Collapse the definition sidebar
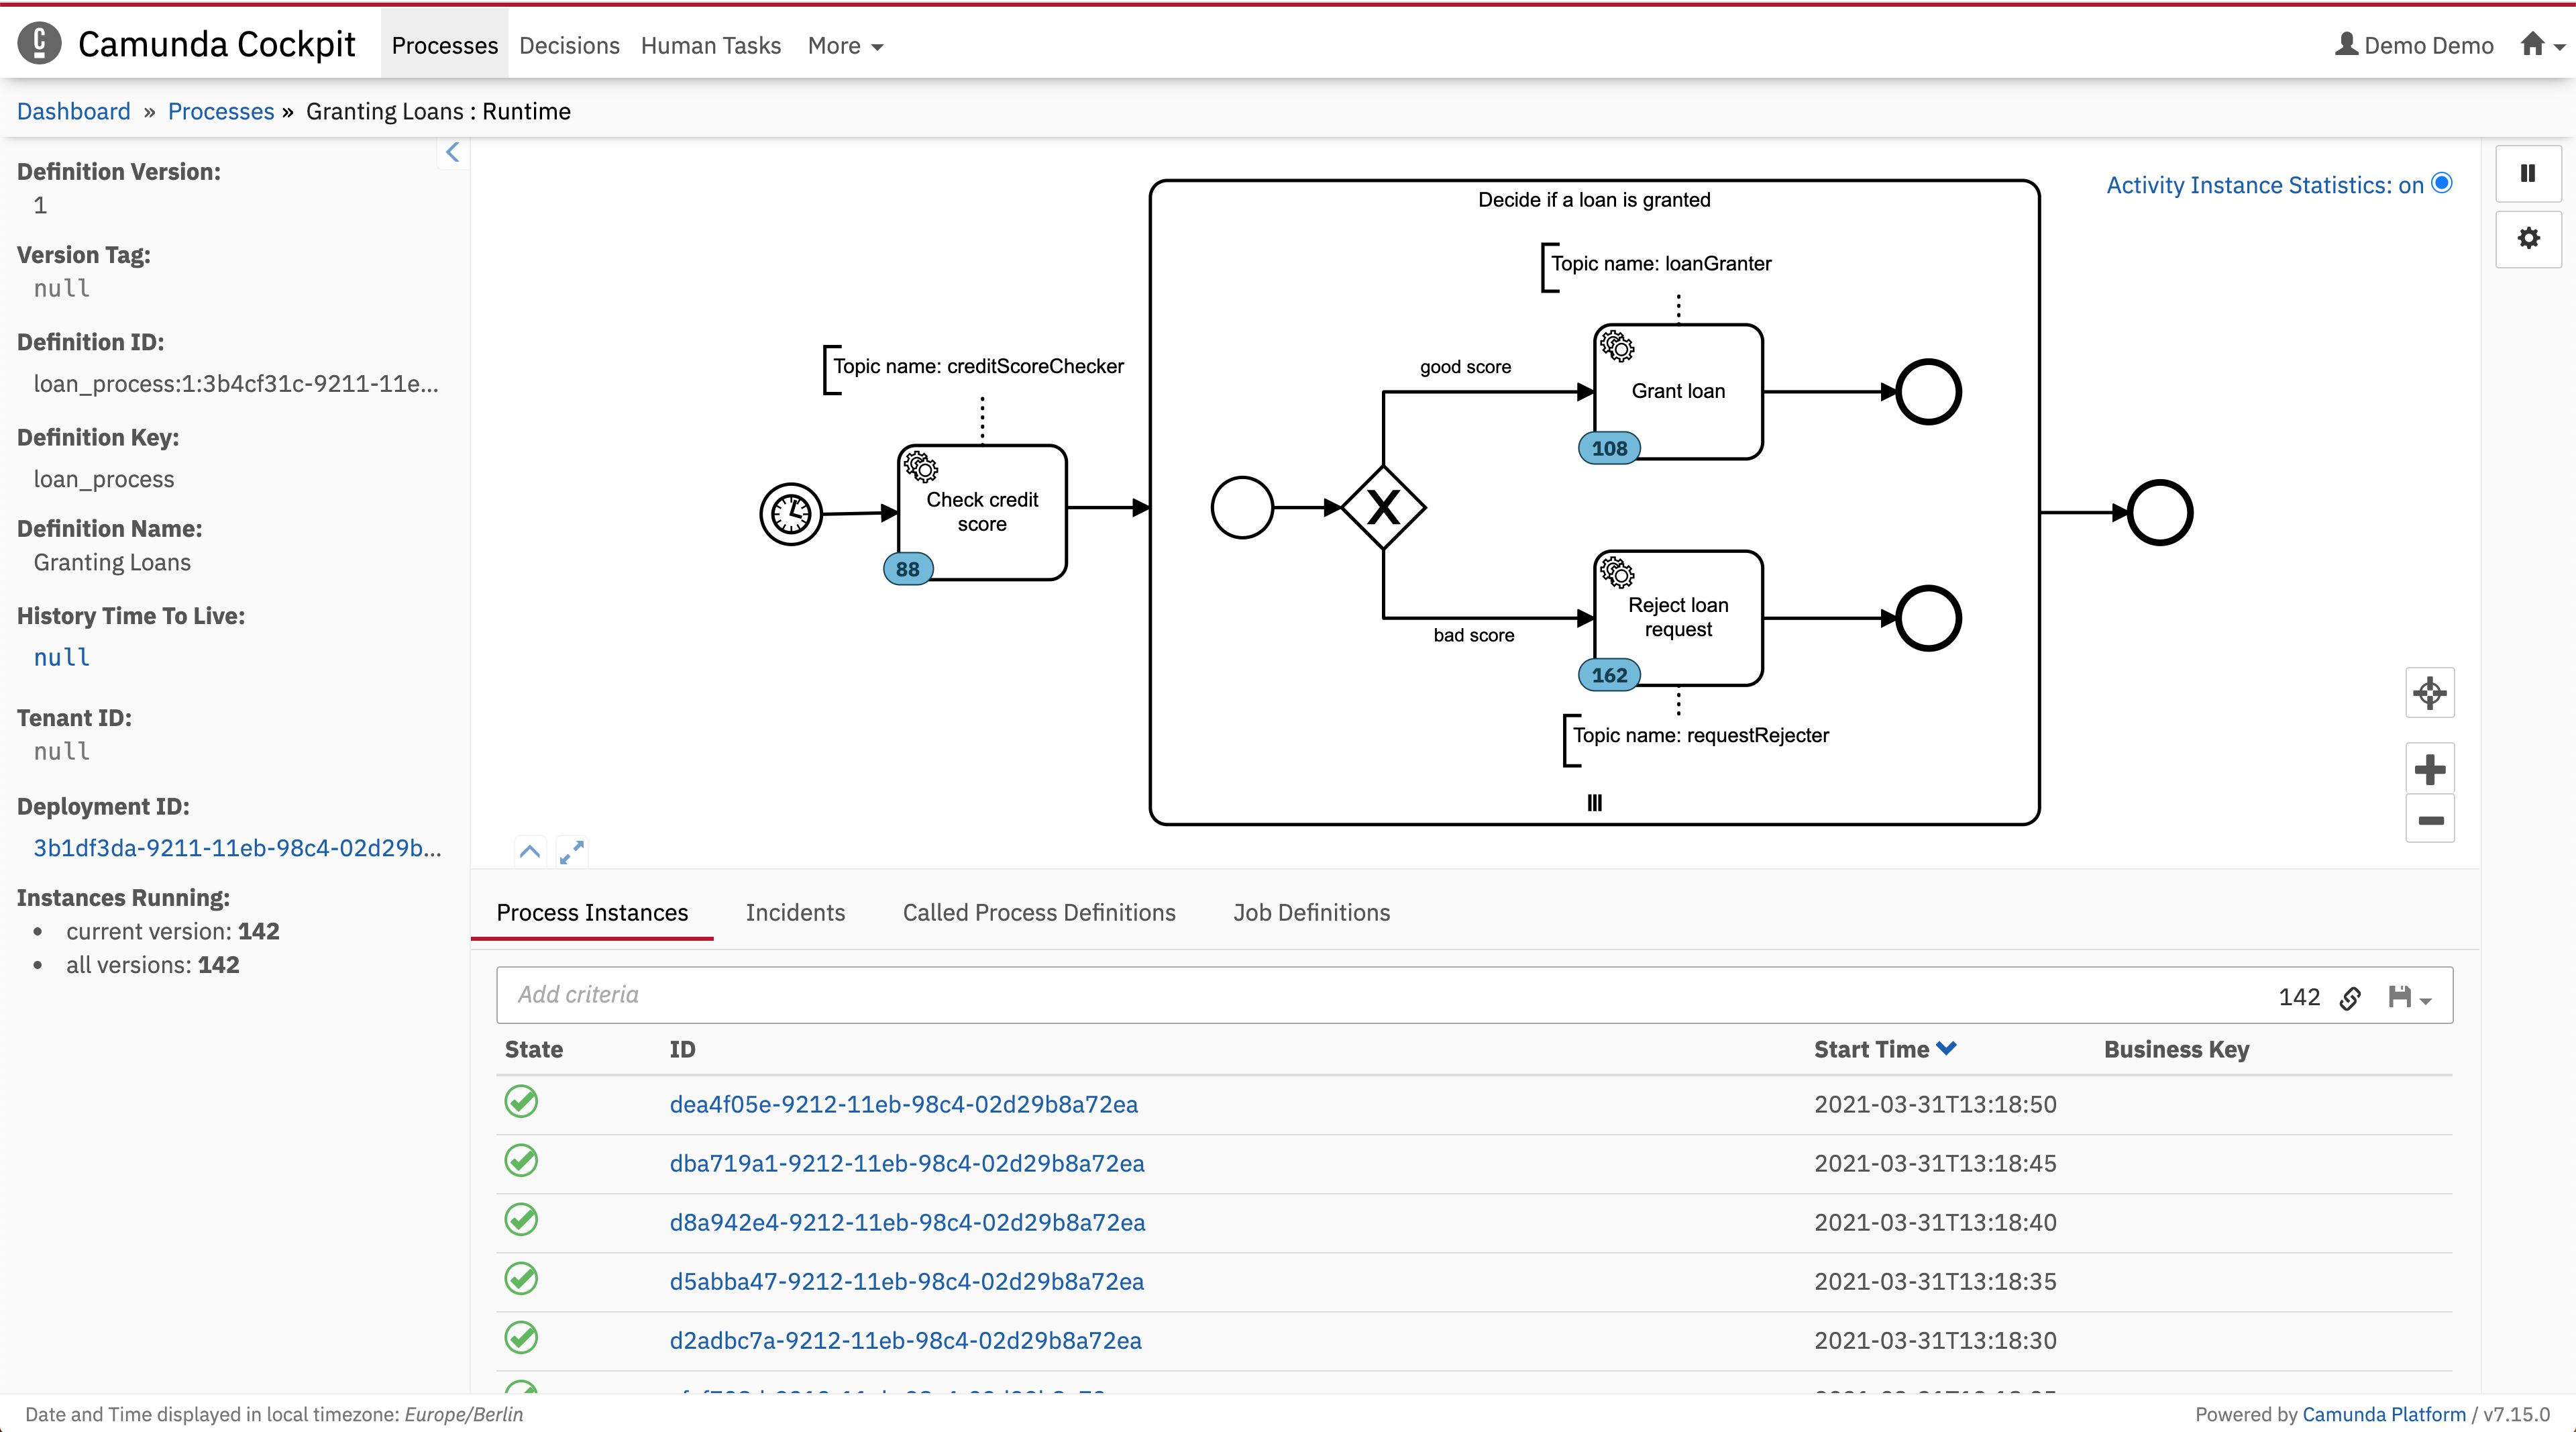This screenshot has height=1432, width=2576. [453, 152]
